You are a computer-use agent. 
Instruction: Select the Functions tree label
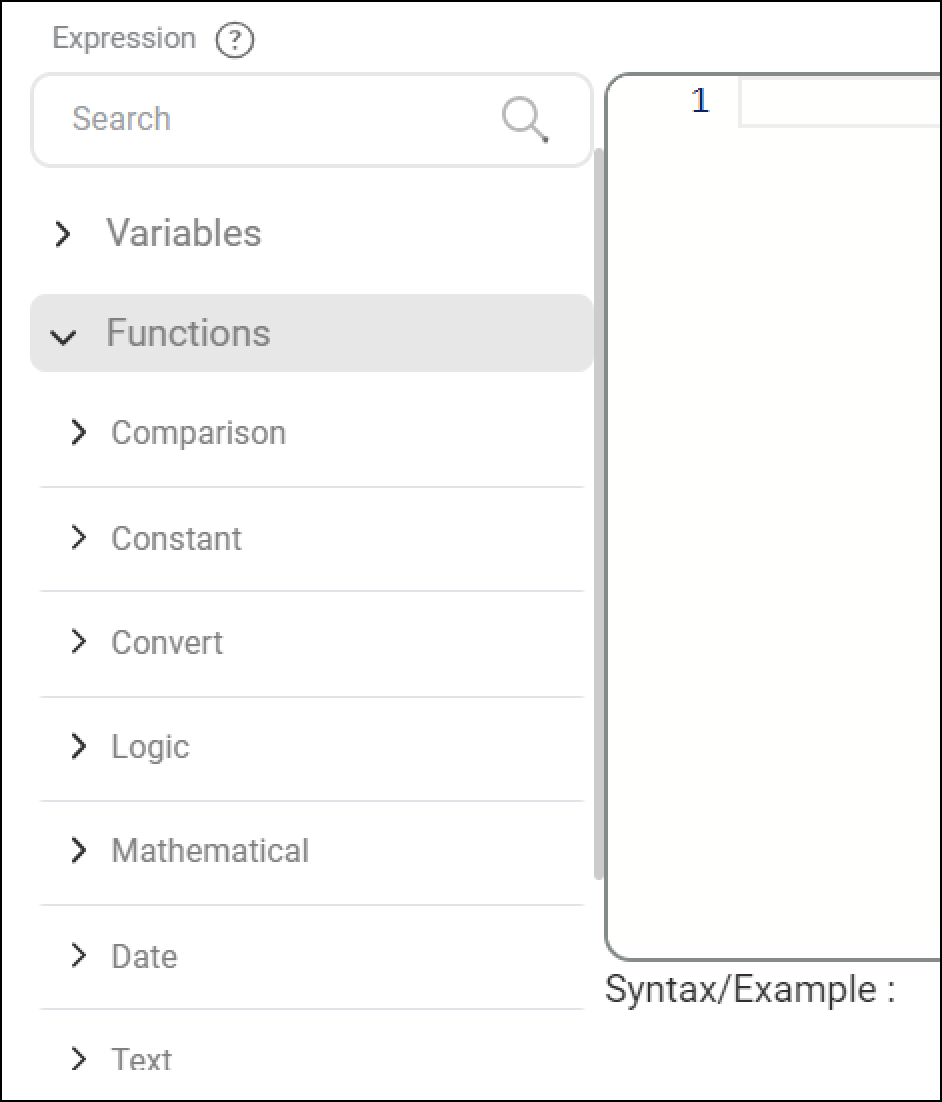(x=188, y=332)
